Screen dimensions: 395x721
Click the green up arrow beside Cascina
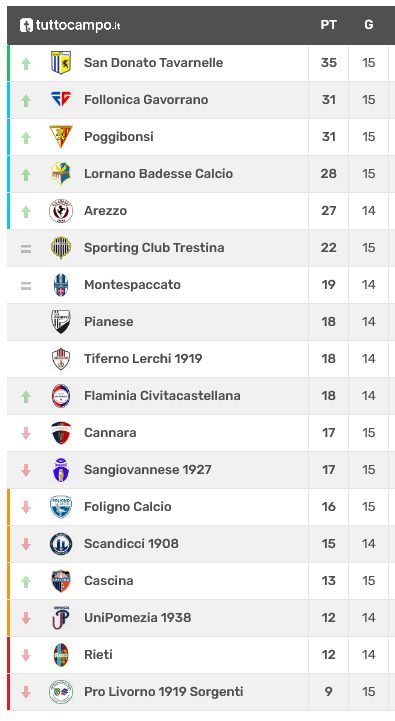click(x=26, y=581)
